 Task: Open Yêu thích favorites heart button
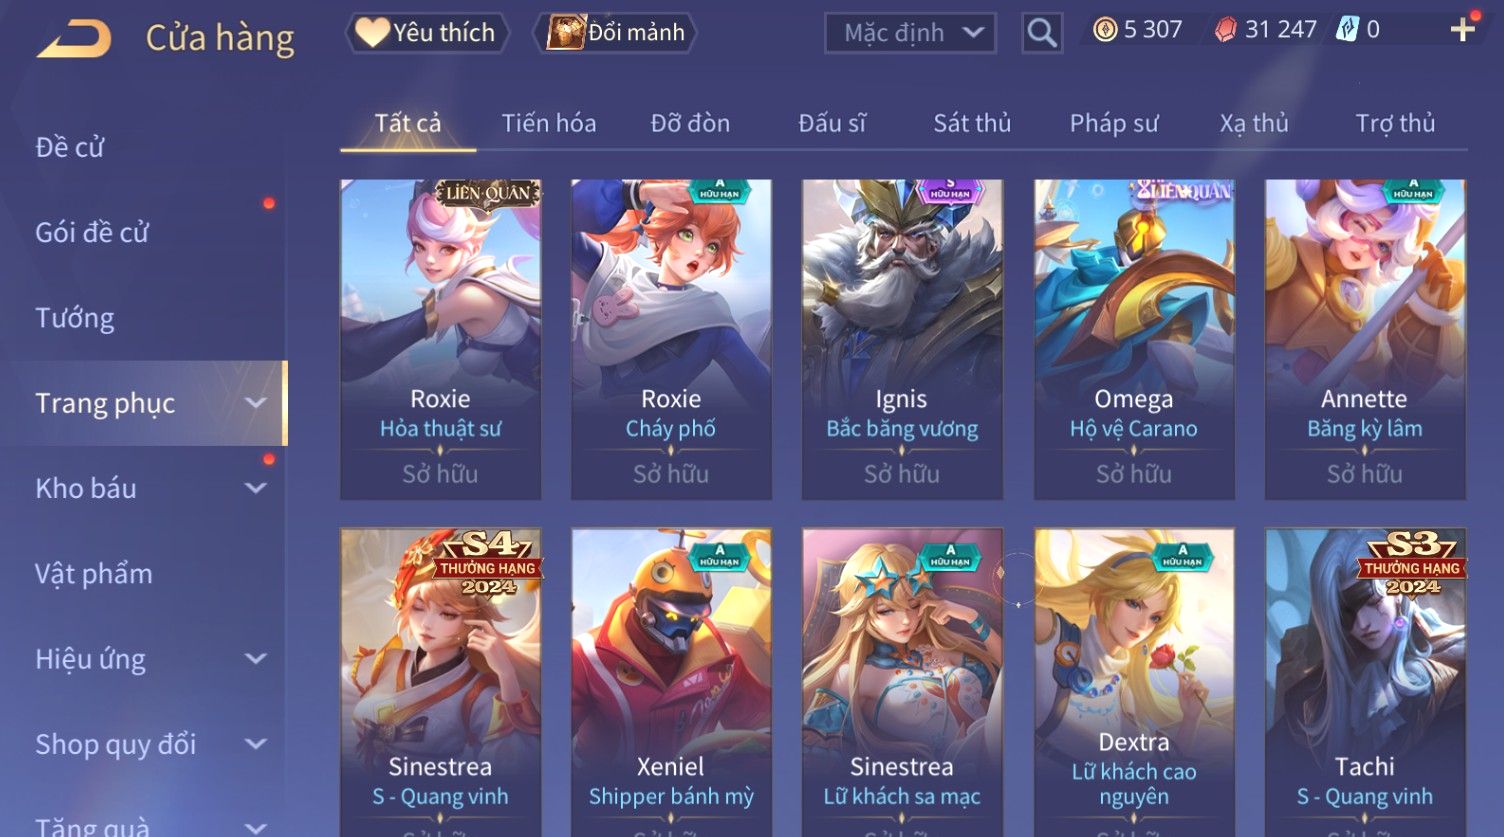(x=427, y=33)
